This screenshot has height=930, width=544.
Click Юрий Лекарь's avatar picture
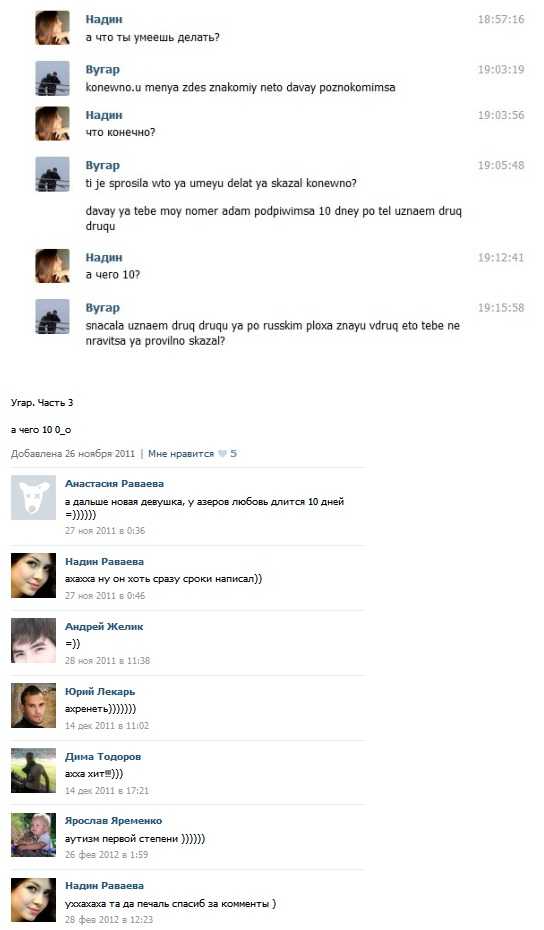click(33, 706)
